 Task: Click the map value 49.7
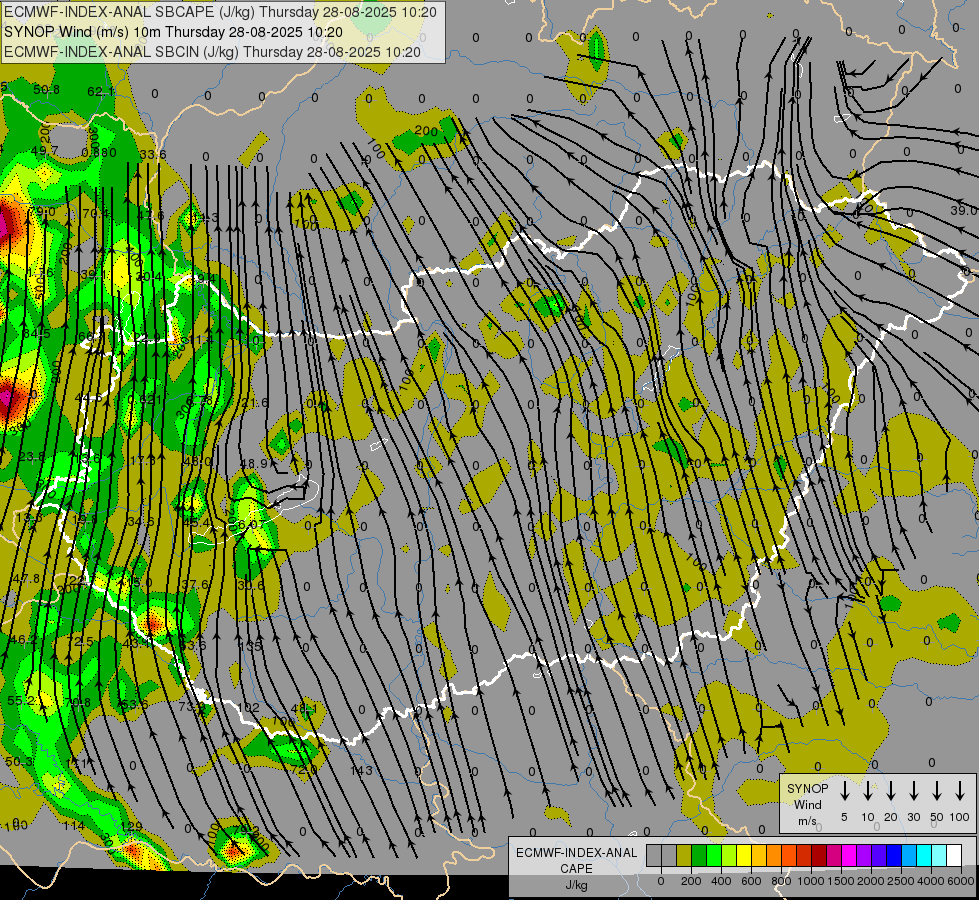click(x=44, y=151)
